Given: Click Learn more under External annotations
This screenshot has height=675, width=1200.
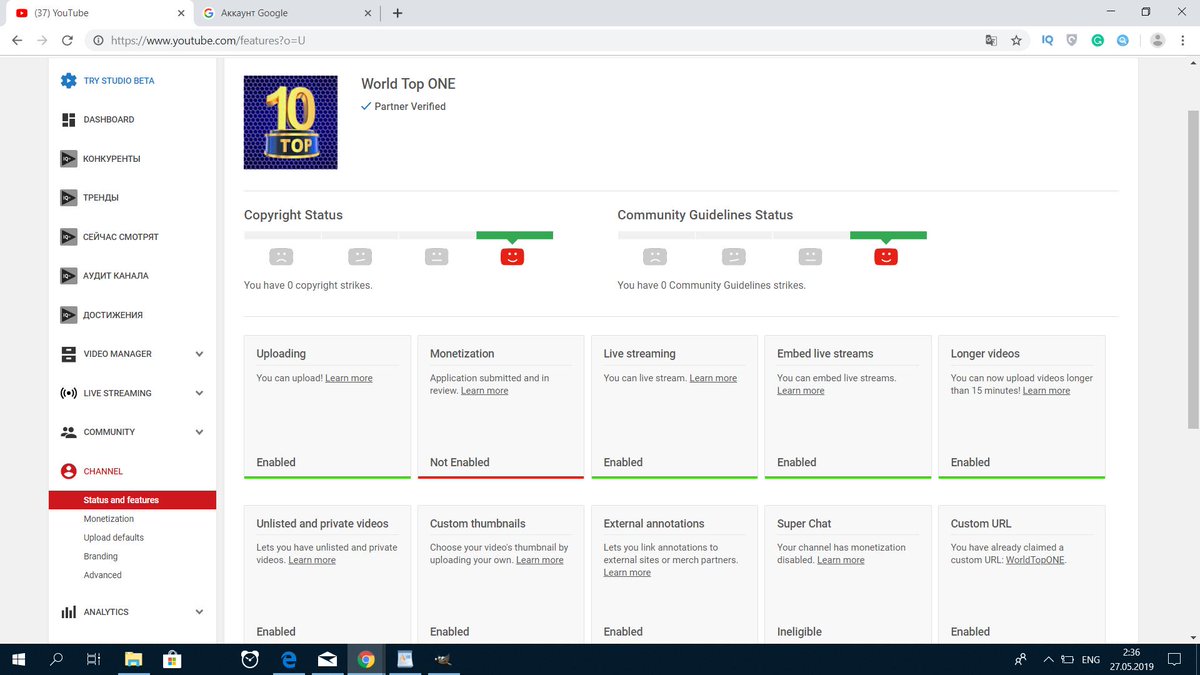Looking at the screenshot, I should pos(628,573).
